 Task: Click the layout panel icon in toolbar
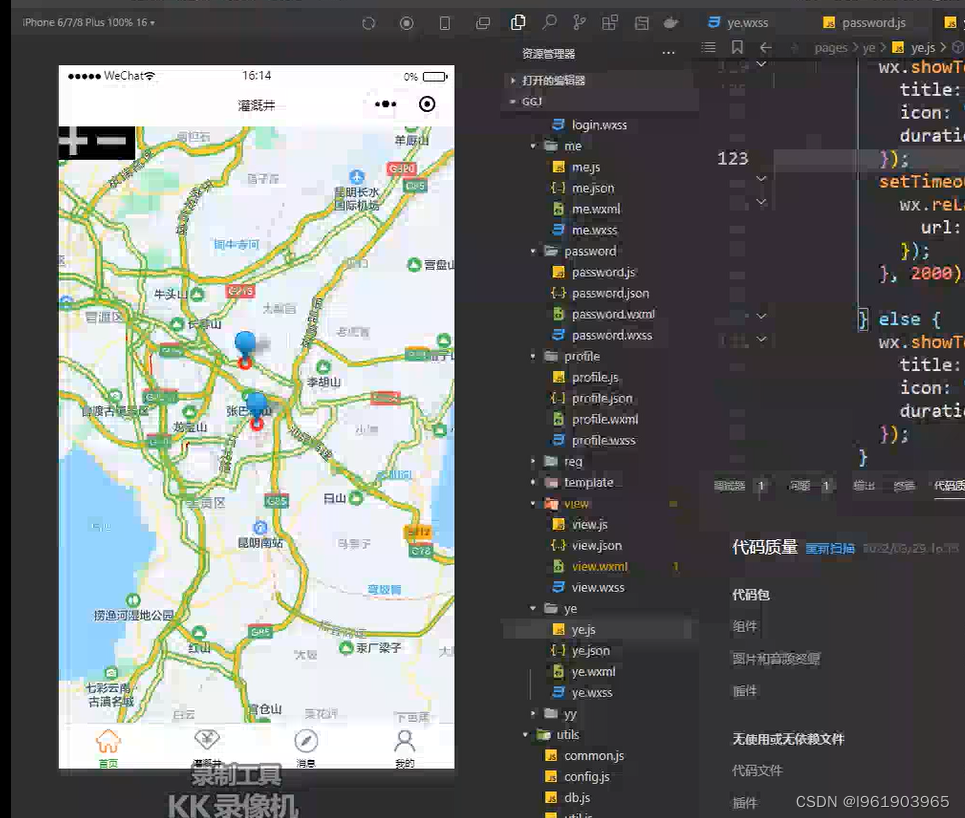click(641, 23)
